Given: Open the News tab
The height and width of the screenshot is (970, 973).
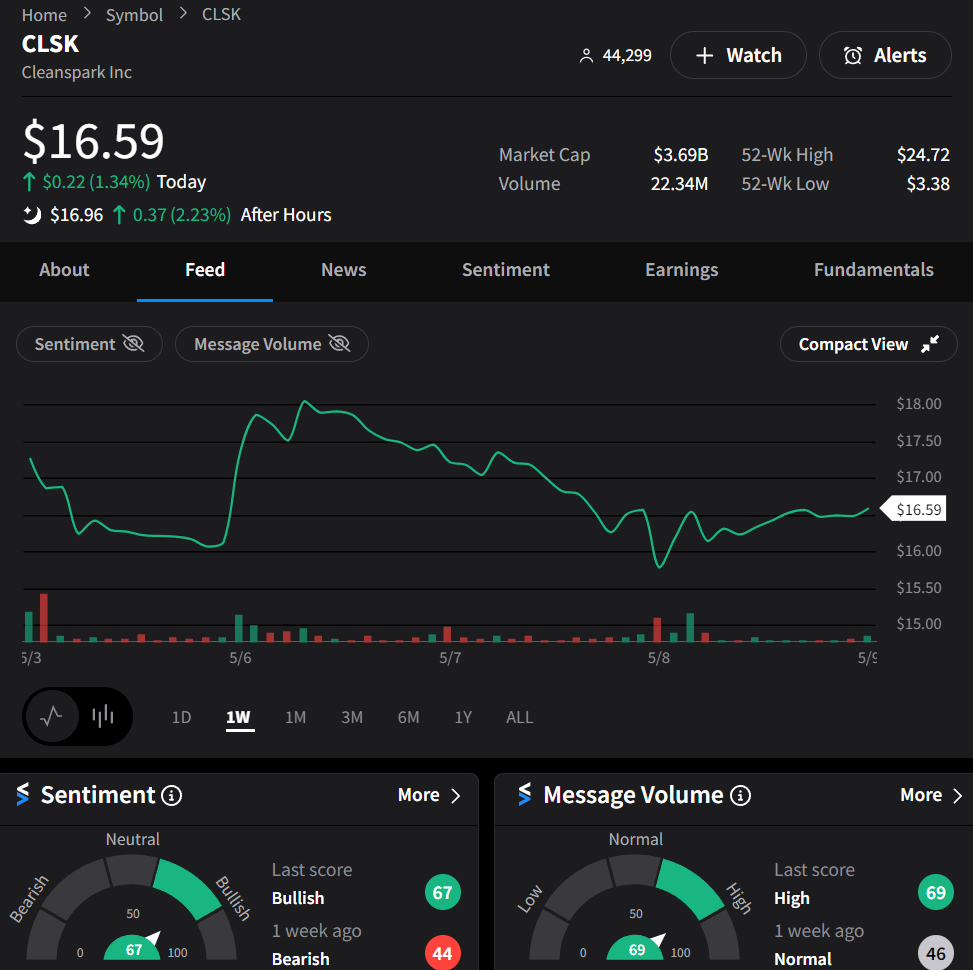Looking at the screenshot, I should (344, 270).
